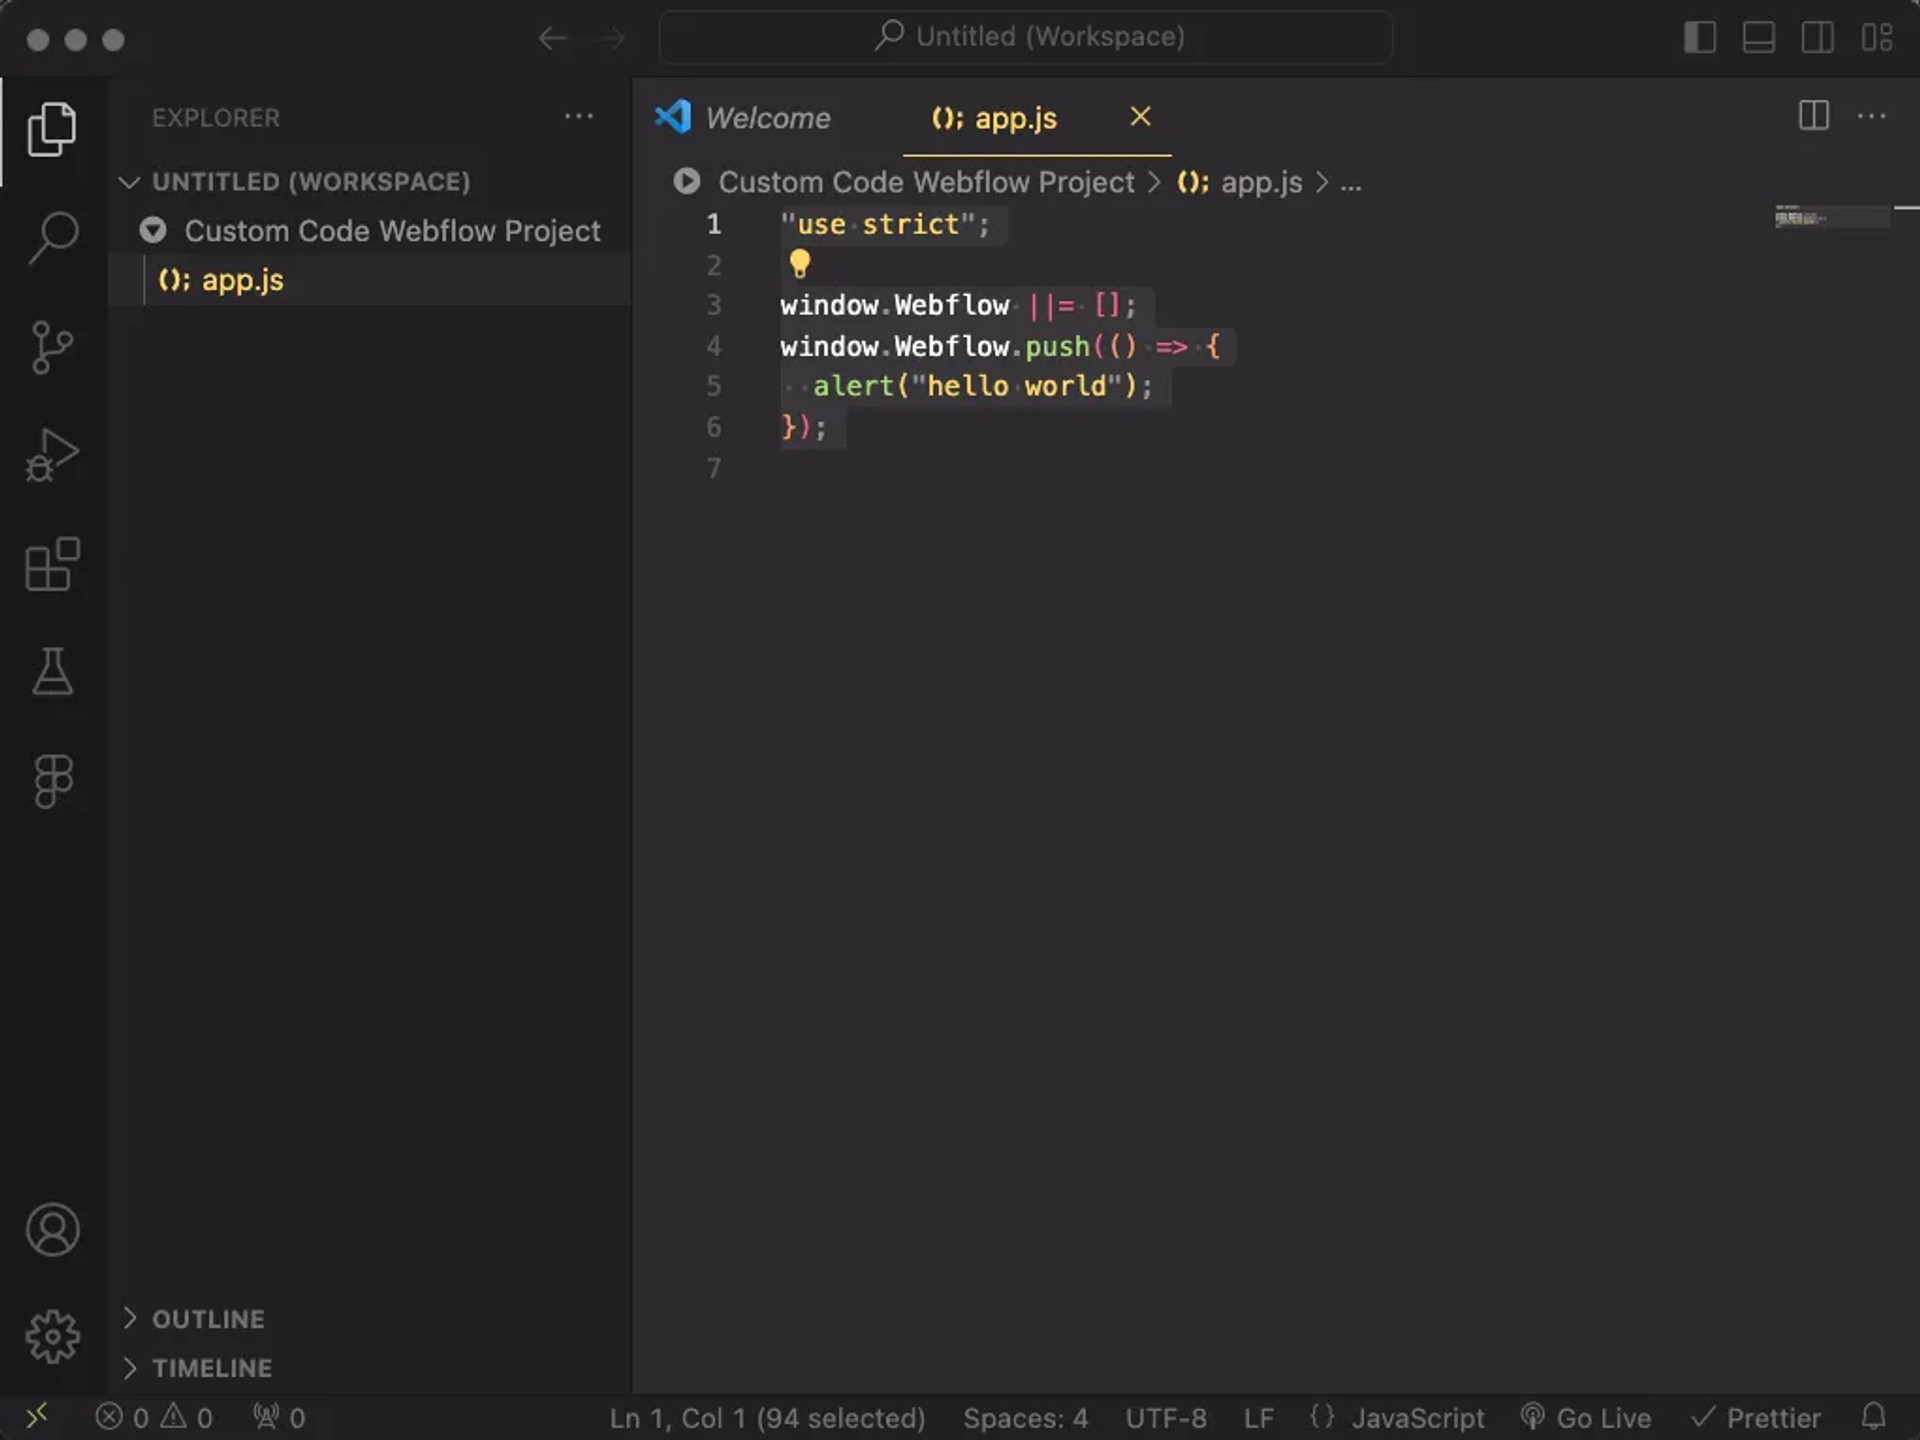Open the Manage gear icon

point(52,1337)
